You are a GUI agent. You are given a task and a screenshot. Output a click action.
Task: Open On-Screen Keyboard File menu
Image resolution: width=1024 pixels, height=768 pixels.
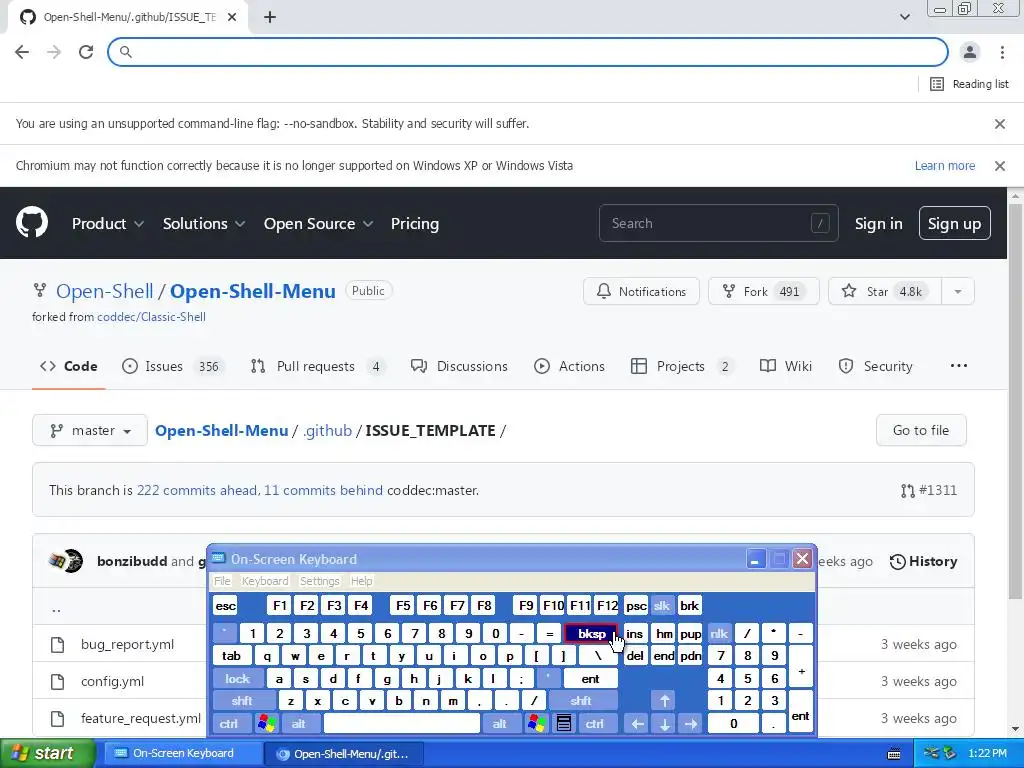pos(222,581)
